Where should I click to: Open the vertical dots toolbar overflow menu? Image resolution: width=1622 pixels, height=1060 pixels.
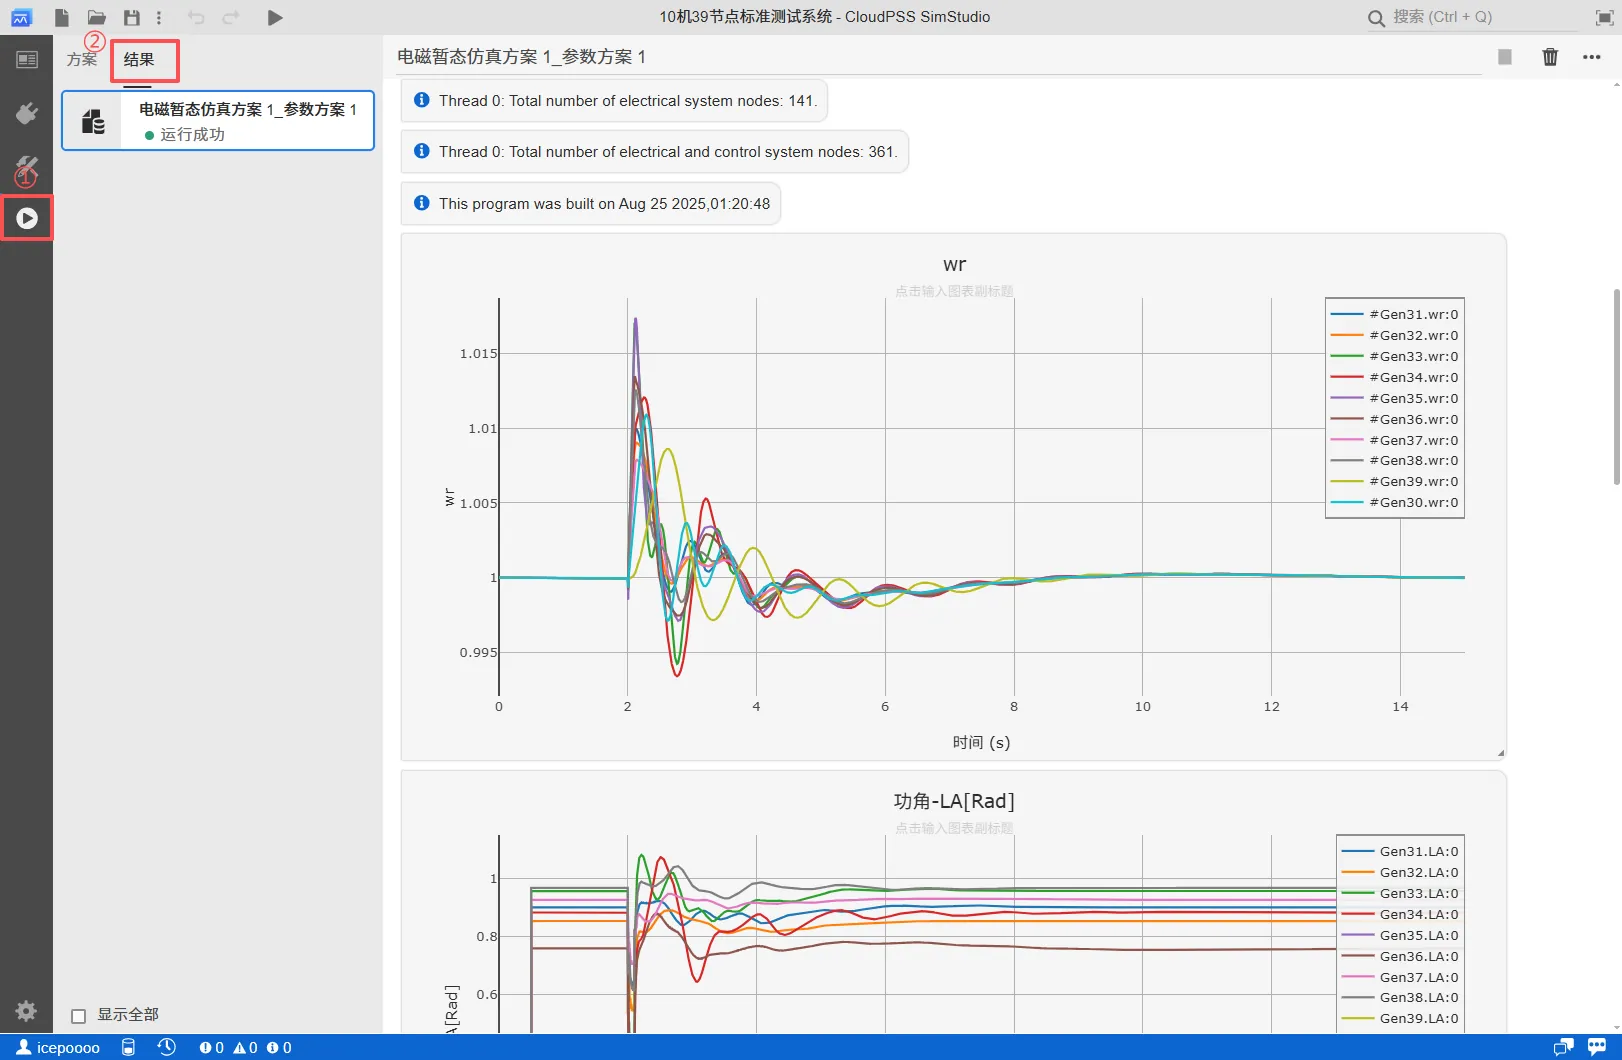159,17
